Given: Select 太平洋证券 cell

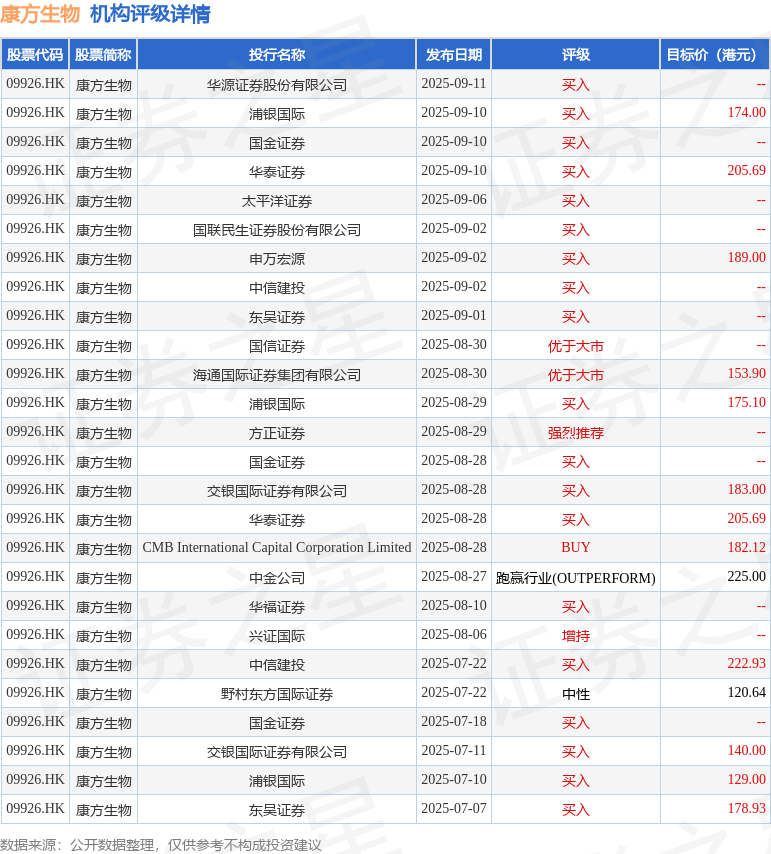Looking at the screenshot, I should tap(277, 201).
